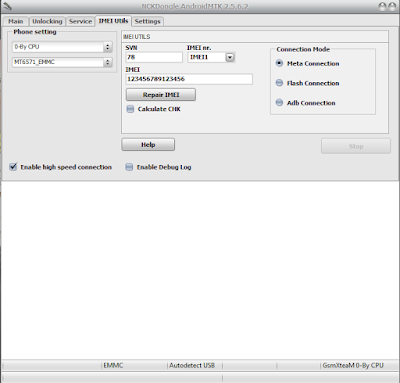The image size is (400, 383).
Task: Open the 0-By CPU dropdown
Action: coord(62,47)
